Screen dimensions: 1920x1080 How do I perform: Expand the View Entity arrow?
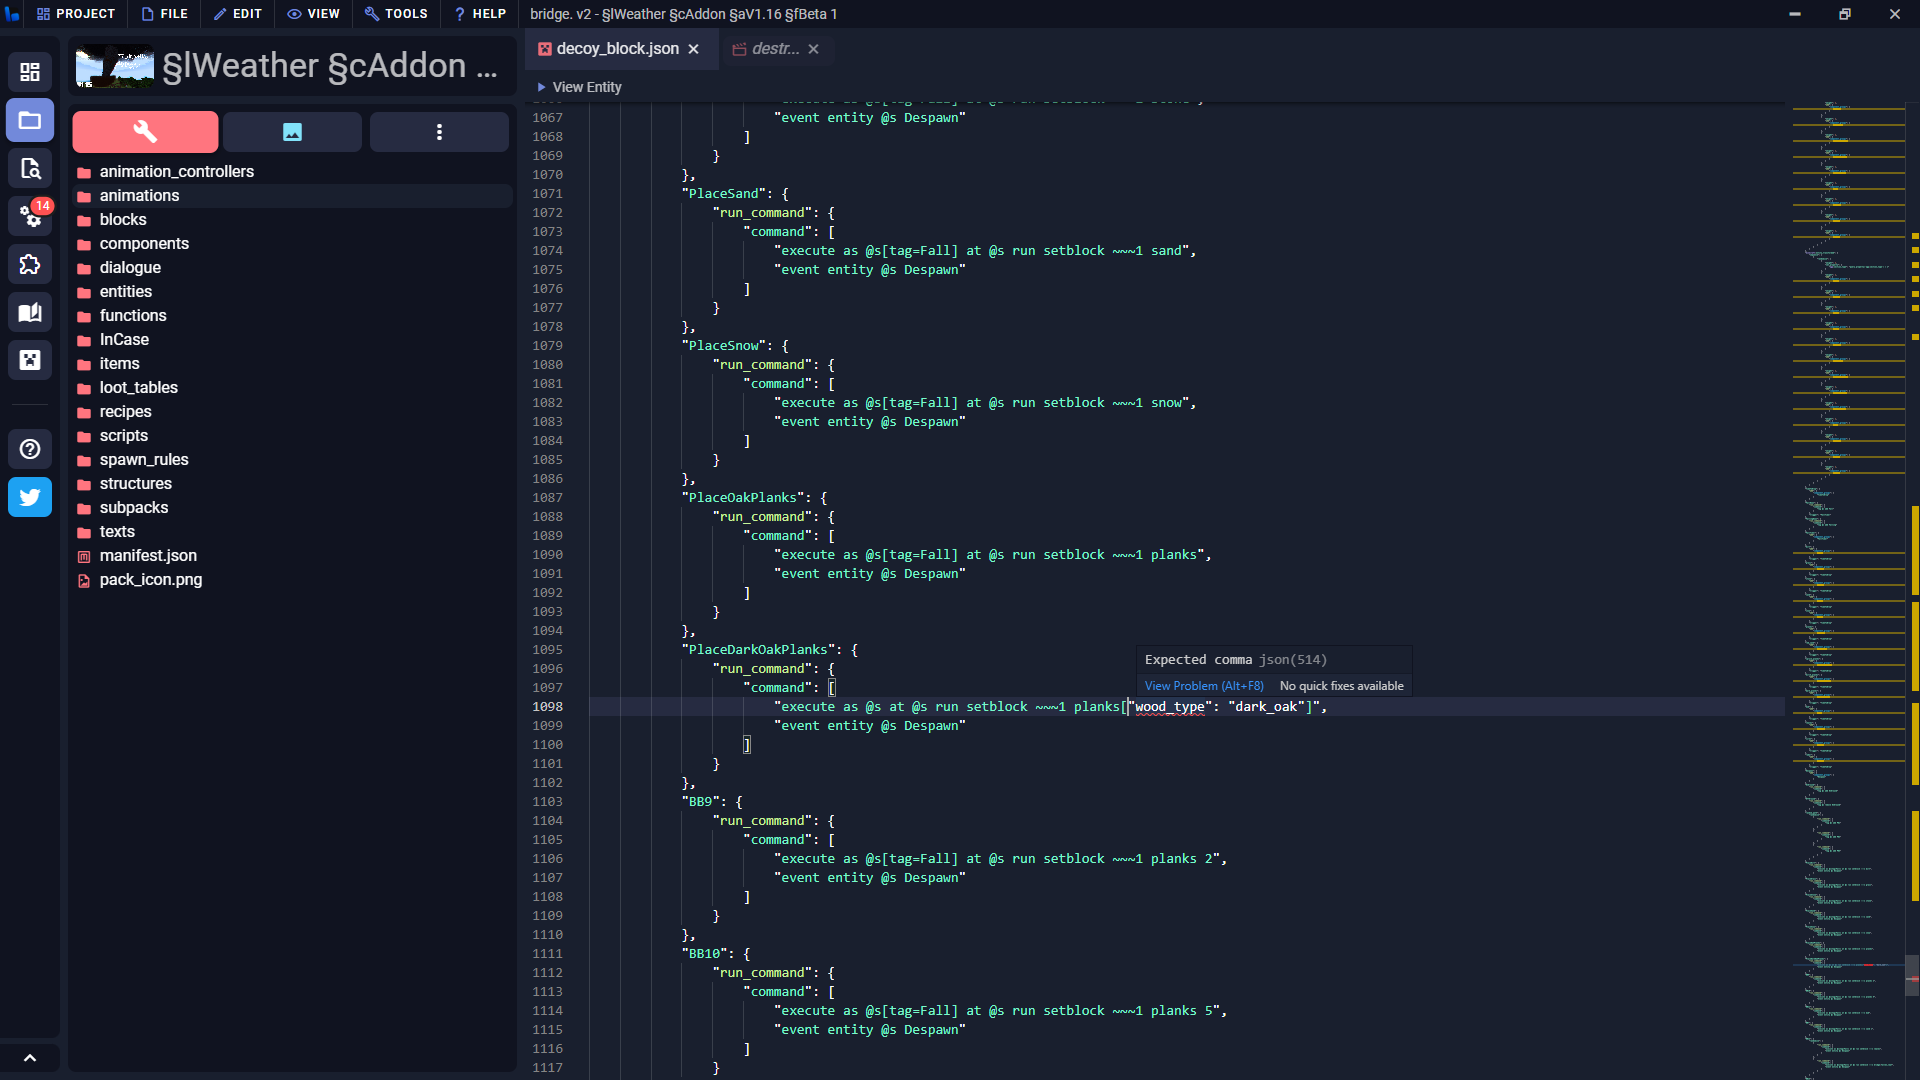pos(541,87)
